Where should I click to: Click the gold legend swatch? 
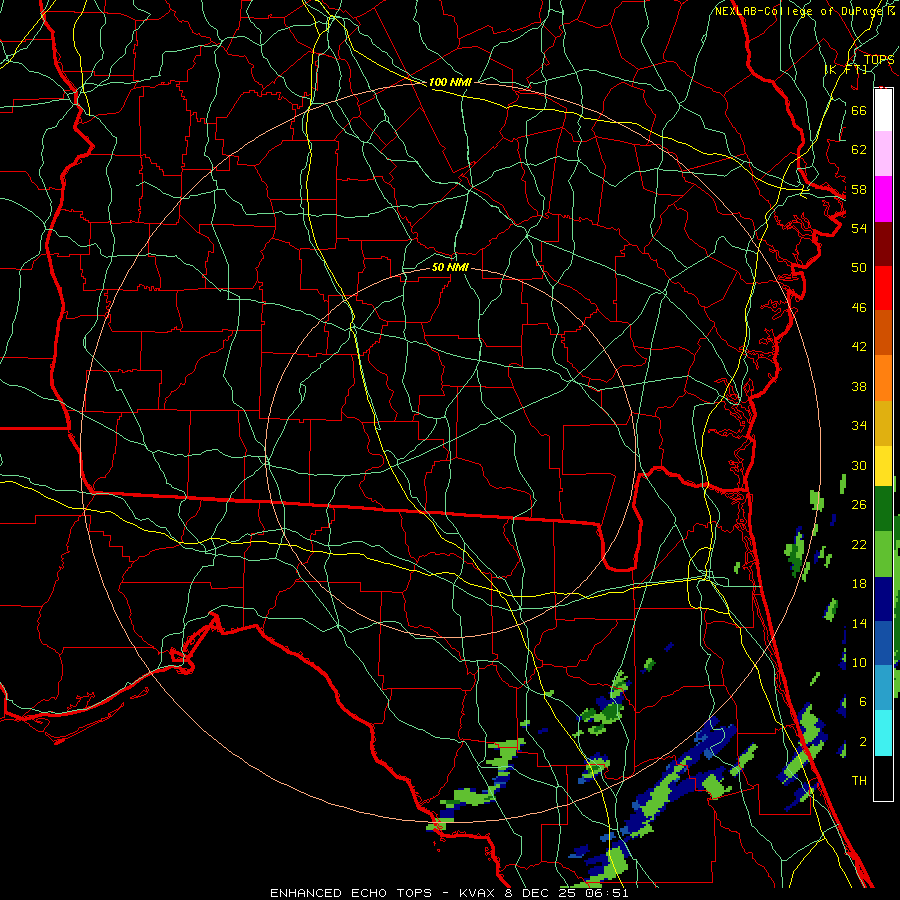[883, 423]
